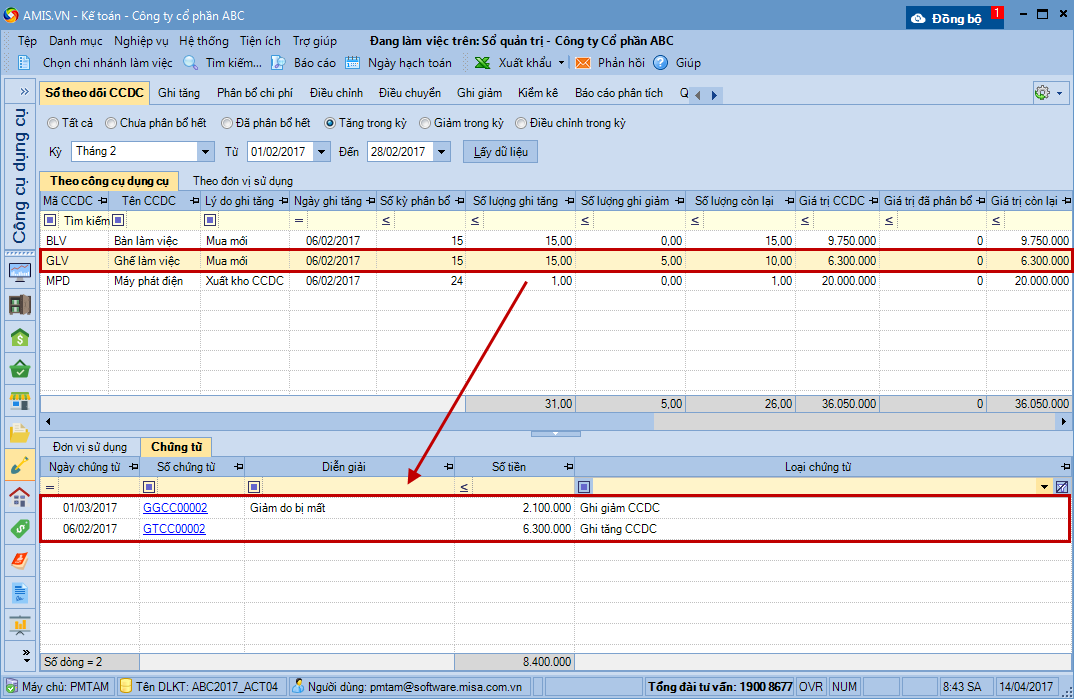Screen dimensions: 1074x699
Task: Switch to the Ghi tăng tab
Action: click(179, 93)
